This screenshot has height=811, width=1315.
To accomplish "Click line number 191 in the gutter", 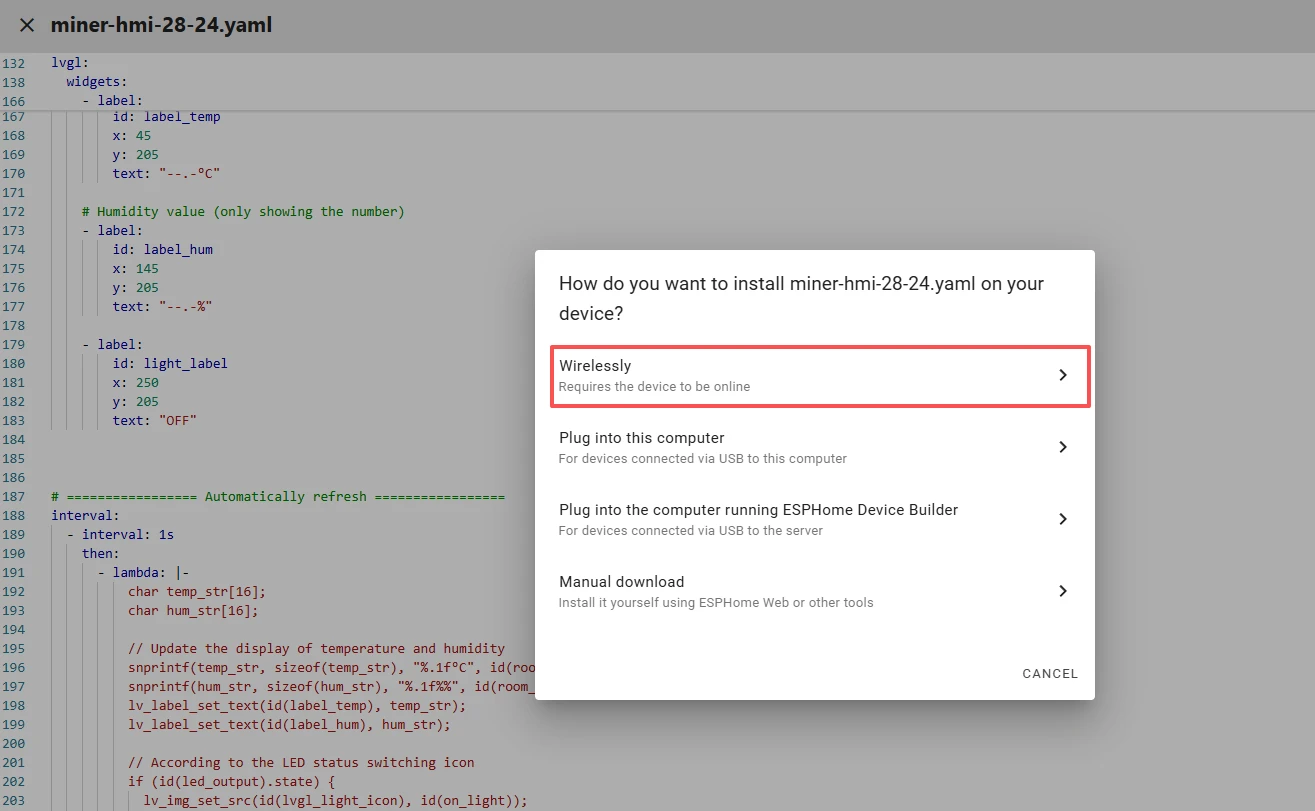I will coord(13,573).
